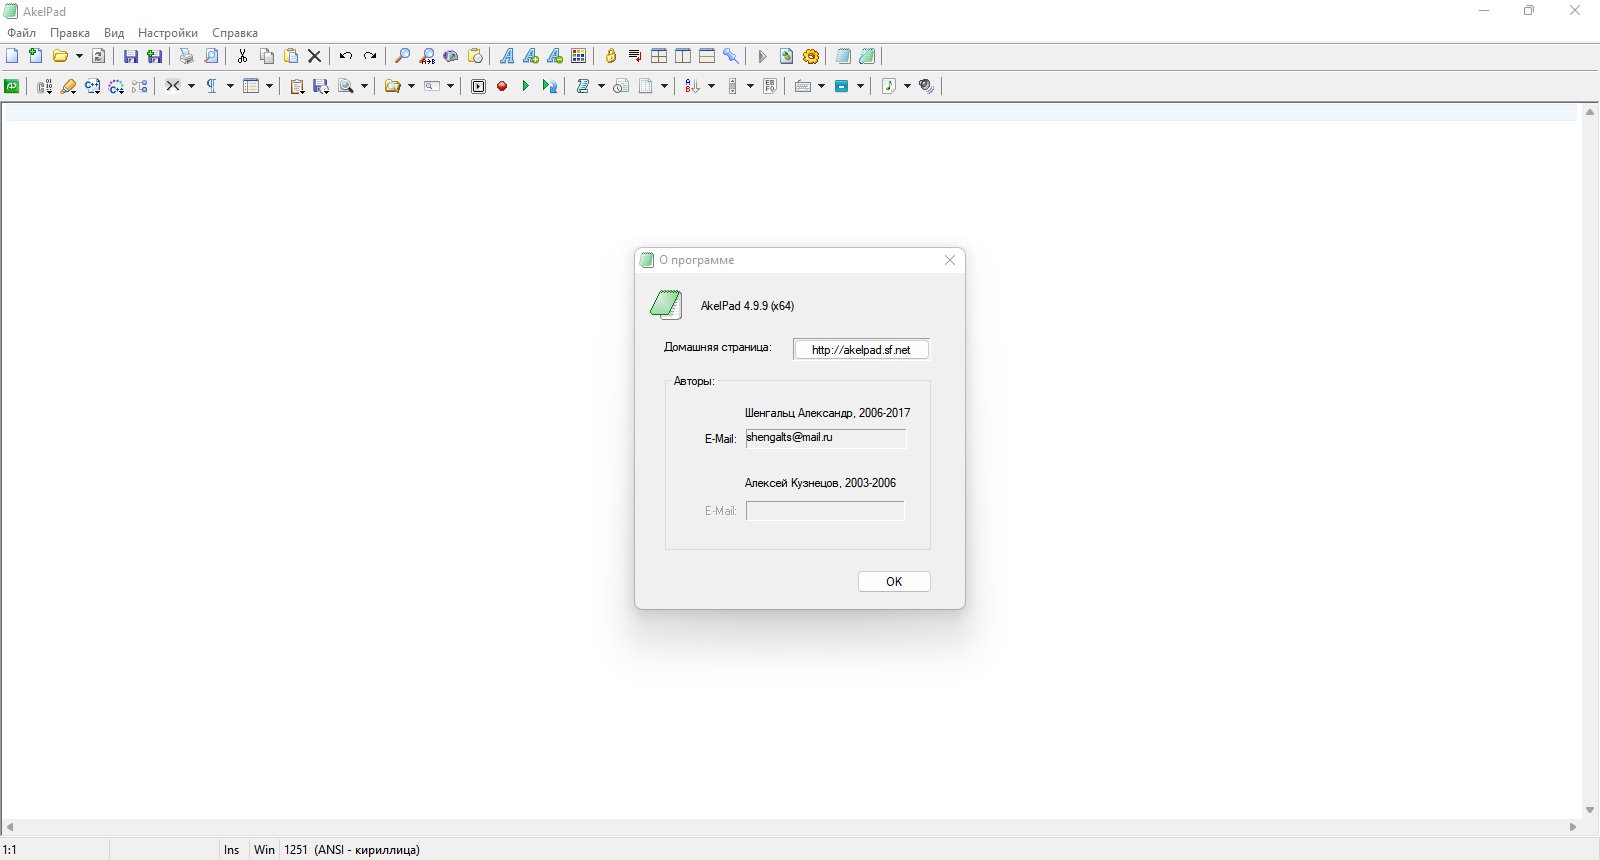Click the yellow highlighter marker icon
The image size is (1600, 860).
coord(69,86)
